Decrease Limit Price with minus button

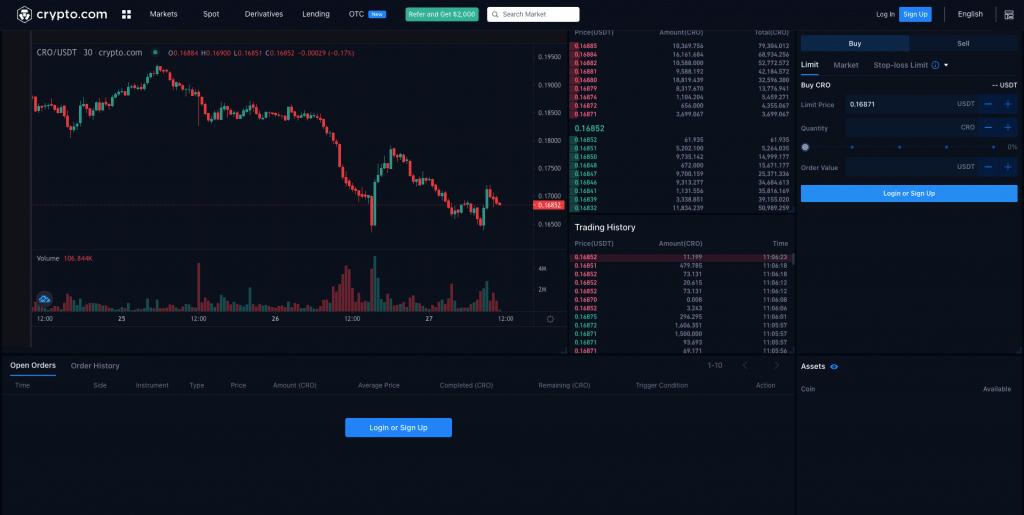click(x=988, y=104)
